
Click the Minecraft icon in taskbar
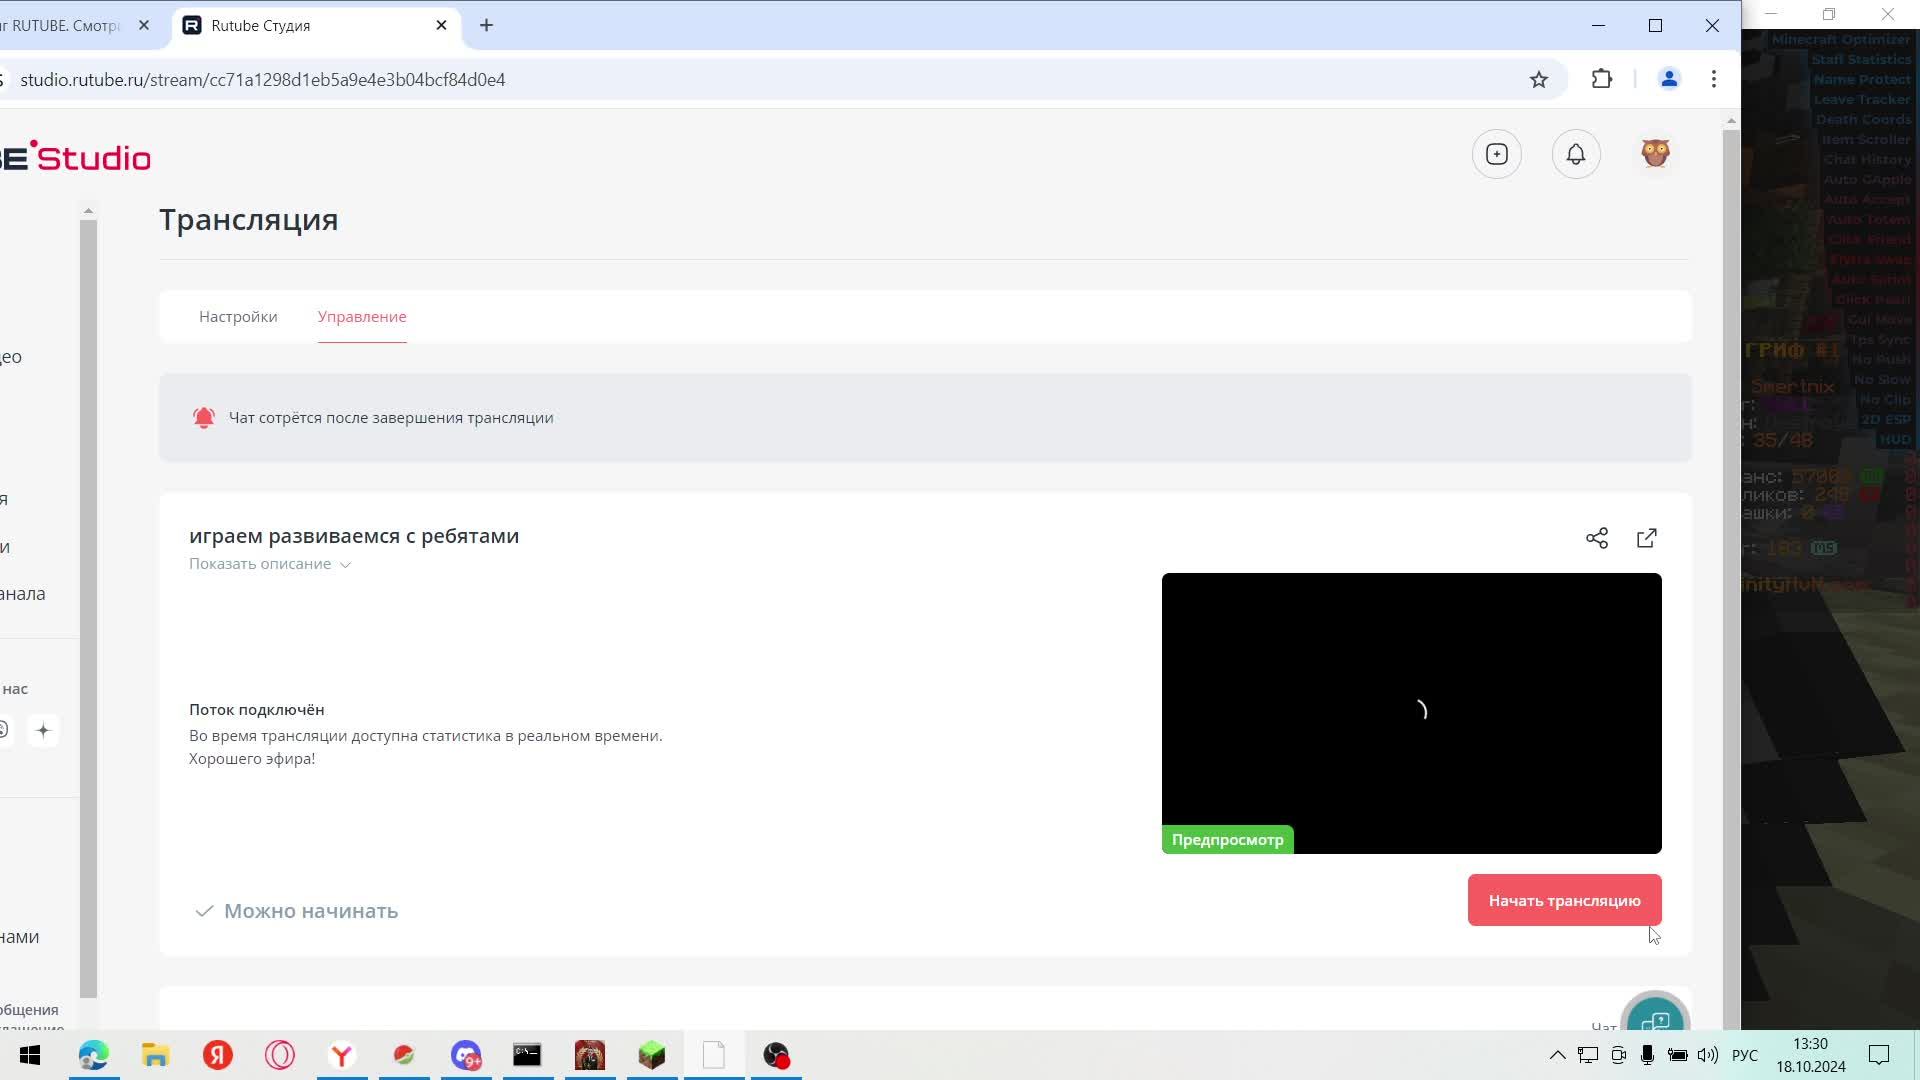[x=654, y=1055]
